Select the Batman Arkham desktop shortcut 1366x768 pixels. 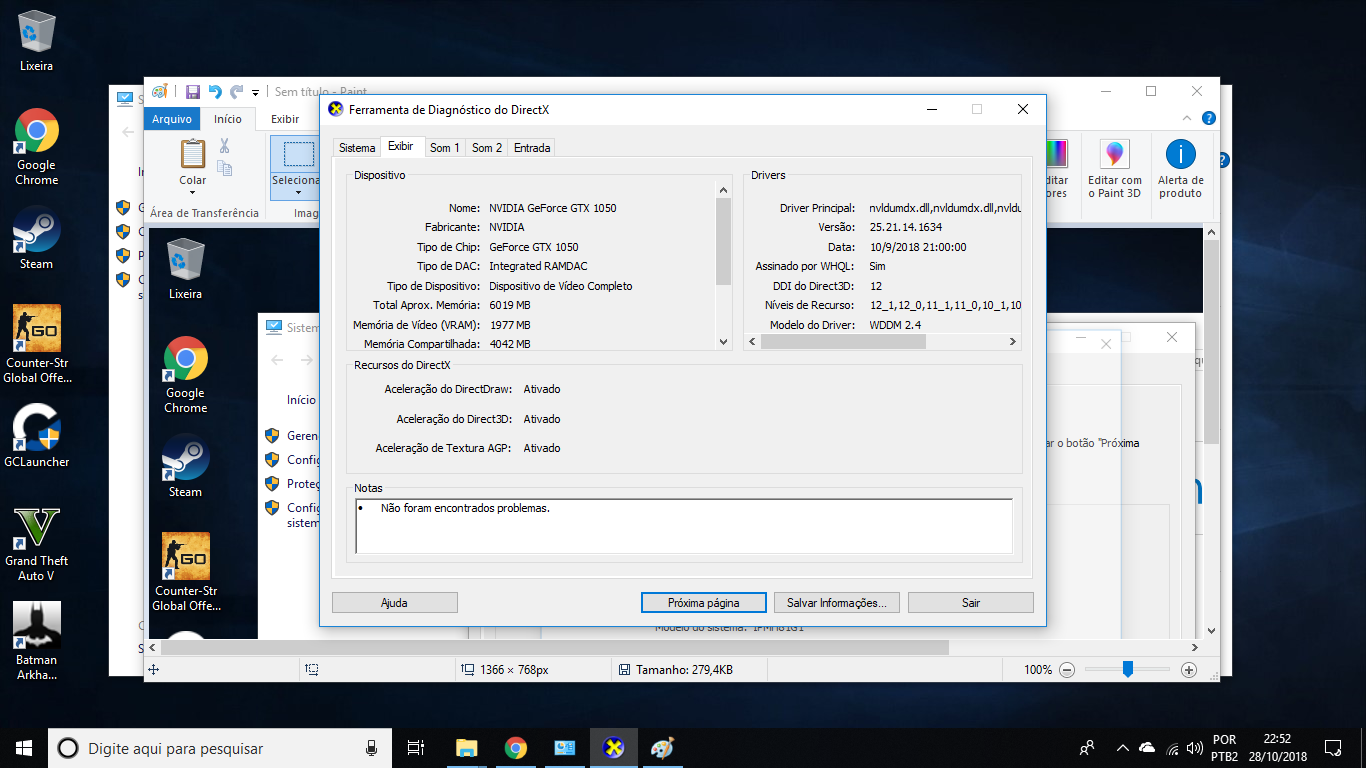[37, 641]
